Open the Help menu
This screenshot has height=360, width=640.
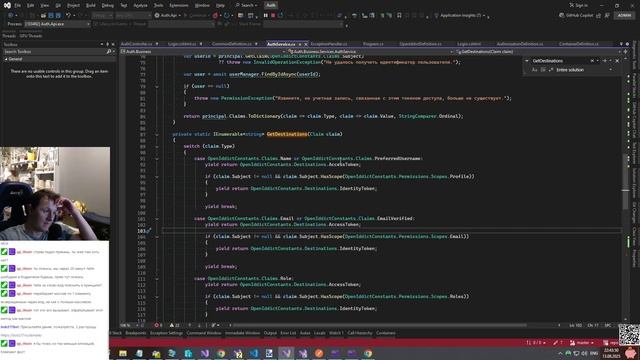click(220, 5)
